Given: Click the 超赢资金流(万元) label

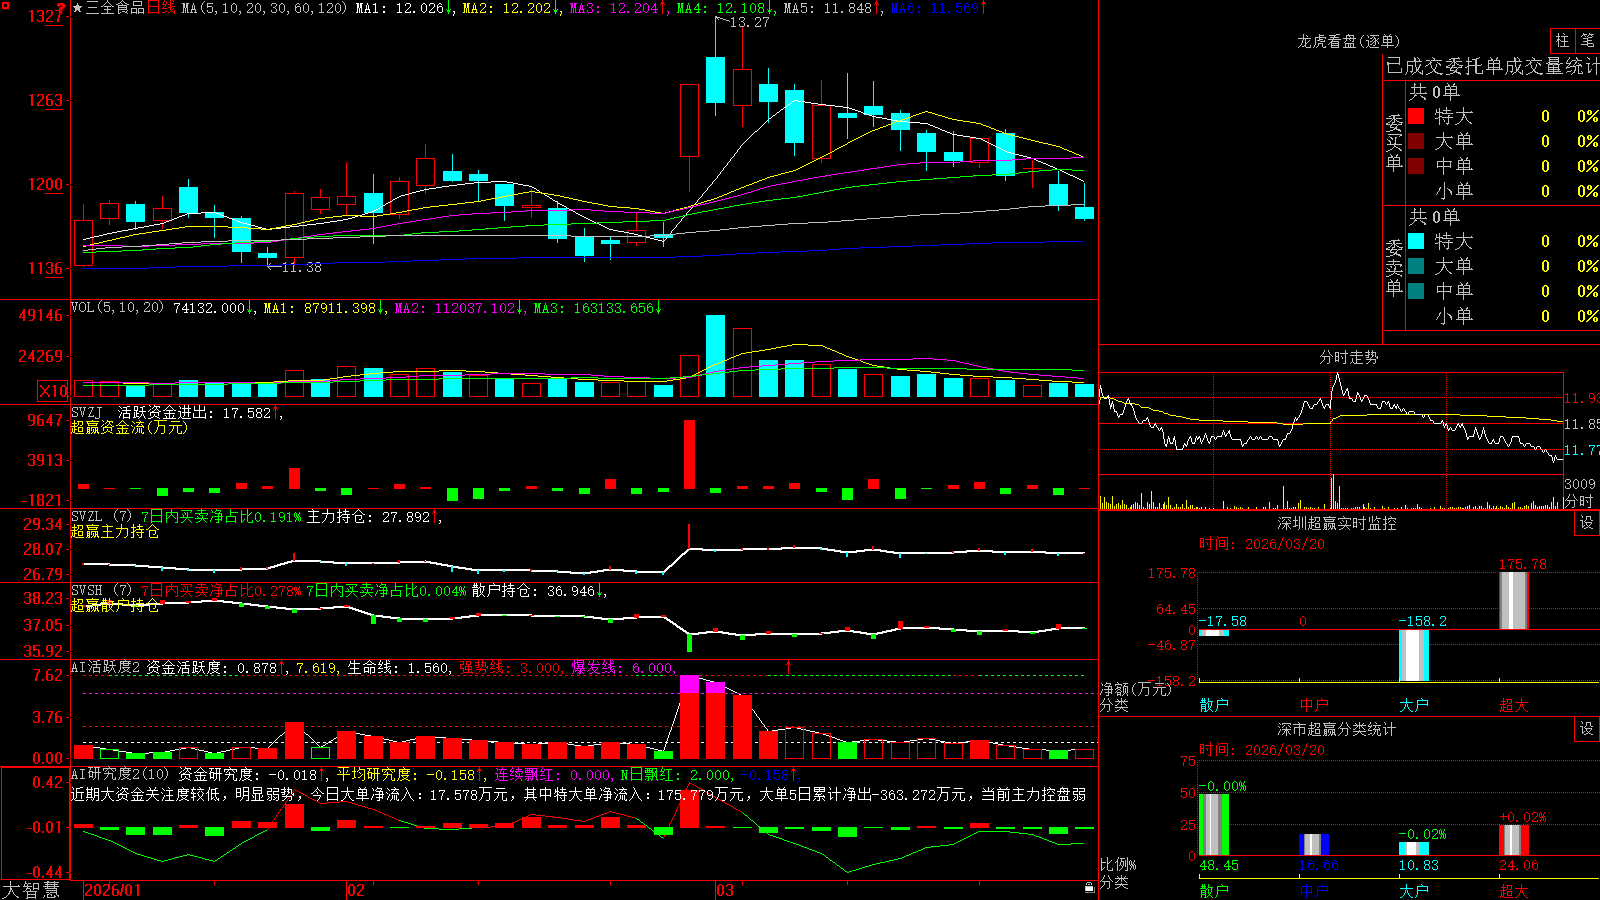Looking at the screenshot, I should pos(129,427).
